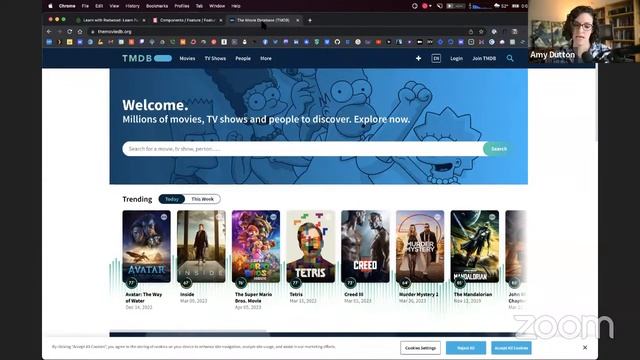Screen dimensions: 640x360
Task: Open the People menu in TMDB navigation
Action: click(243, 58)
